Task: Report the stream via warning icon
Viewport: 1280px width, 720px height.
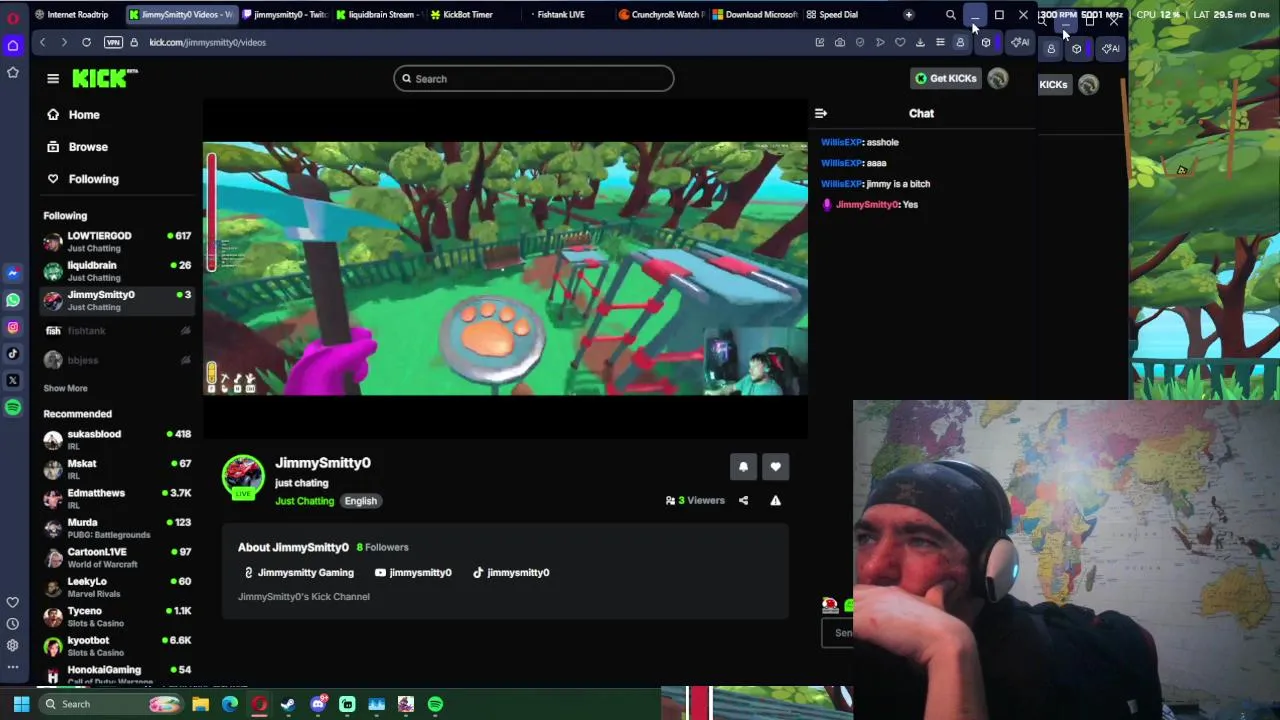Action: (x=775, y=500)
